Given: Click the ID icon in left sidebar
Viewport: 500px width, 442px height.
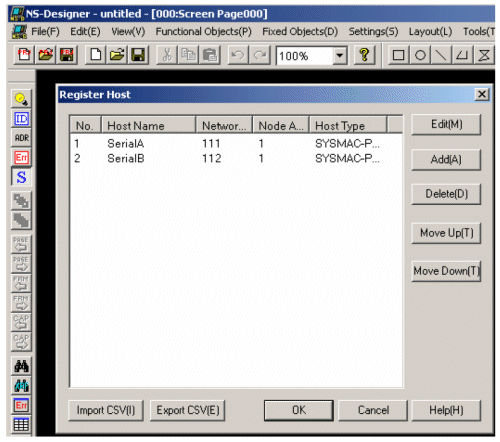Looking at the screenshot, I should (x=22, y=119).
